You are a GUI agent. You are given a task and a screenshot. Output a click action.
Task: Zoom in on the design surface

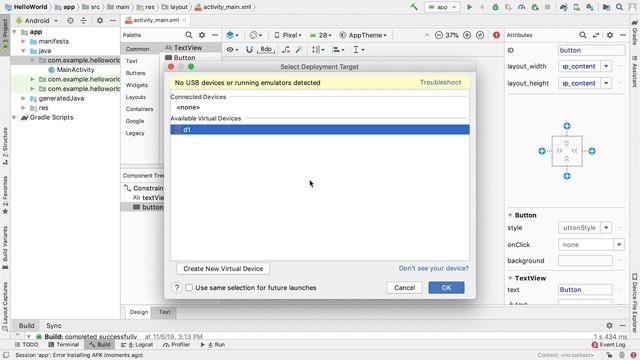(467, 35)
